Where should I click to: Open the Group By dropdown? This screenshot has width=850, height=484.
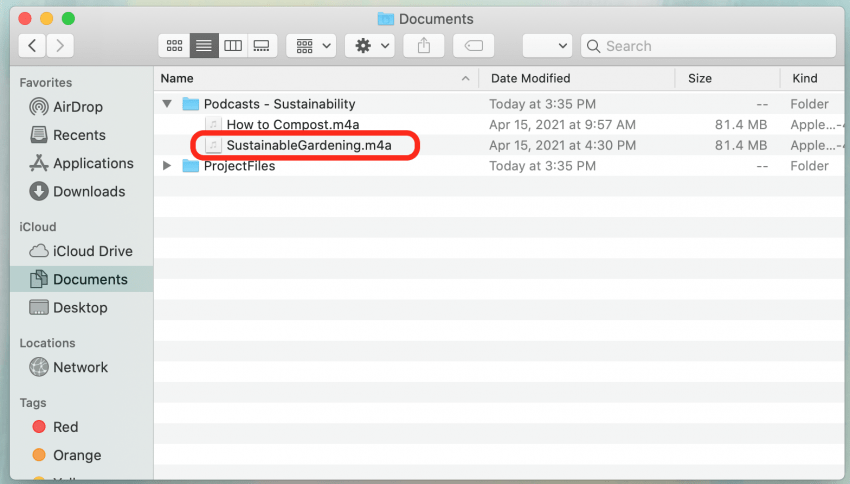click(x=311, y=46)
